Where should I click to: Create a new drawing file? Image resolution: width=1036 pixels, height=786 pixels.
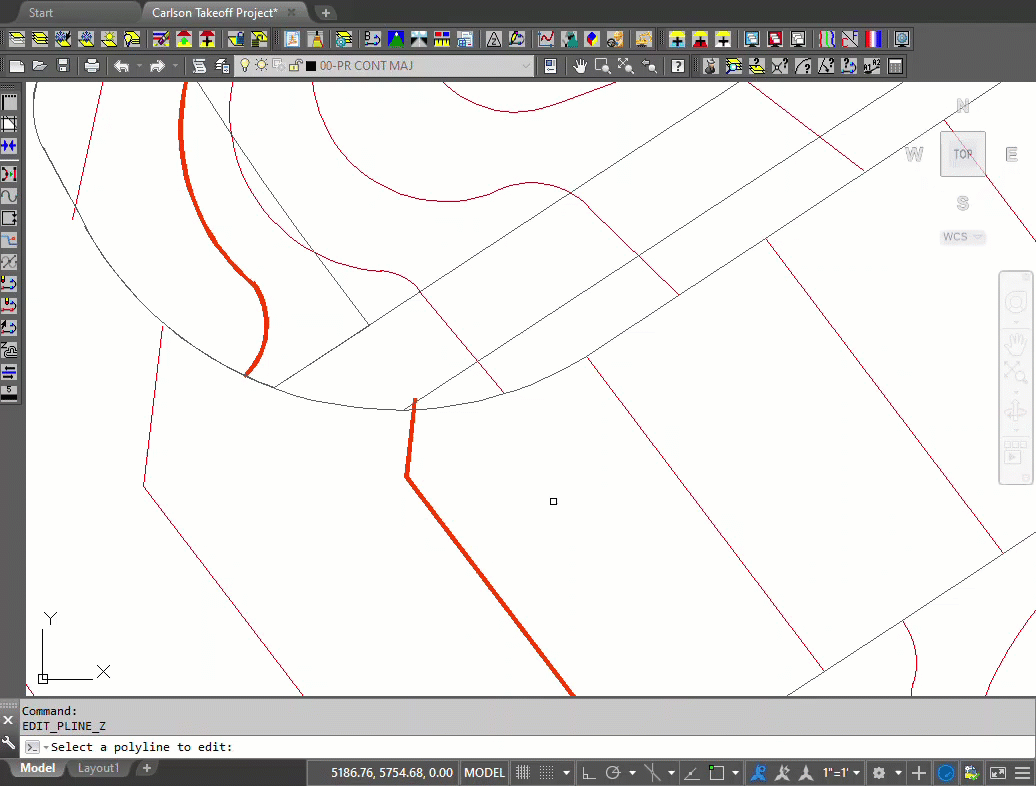17,66
